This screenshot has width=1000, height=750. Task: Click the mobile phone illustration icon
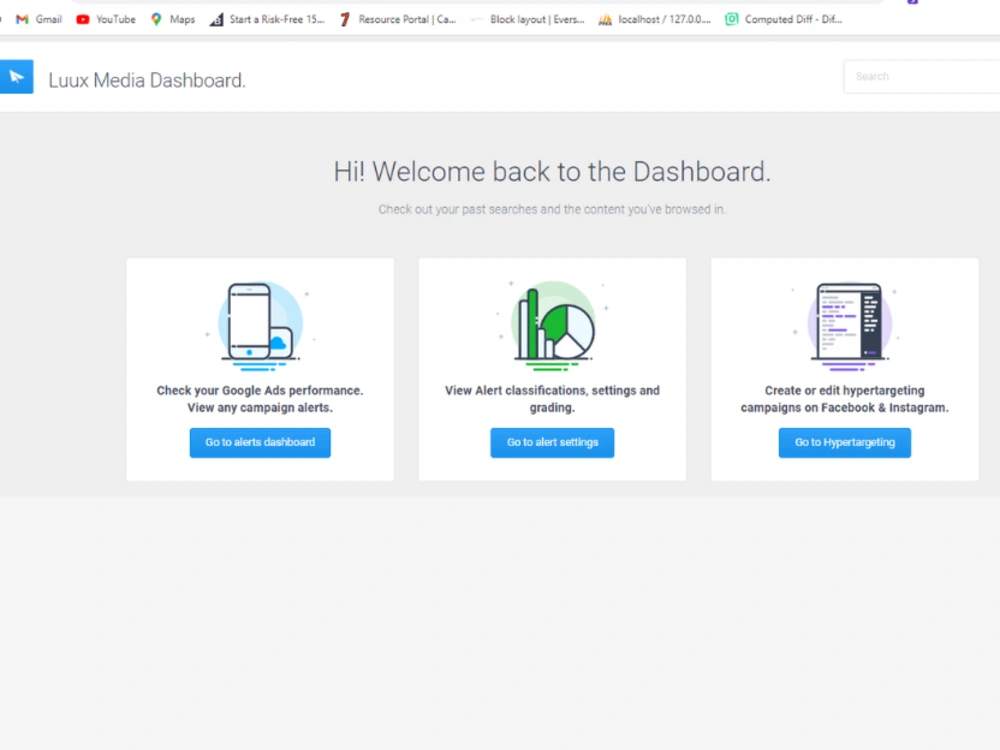click(x=260, y=326)
